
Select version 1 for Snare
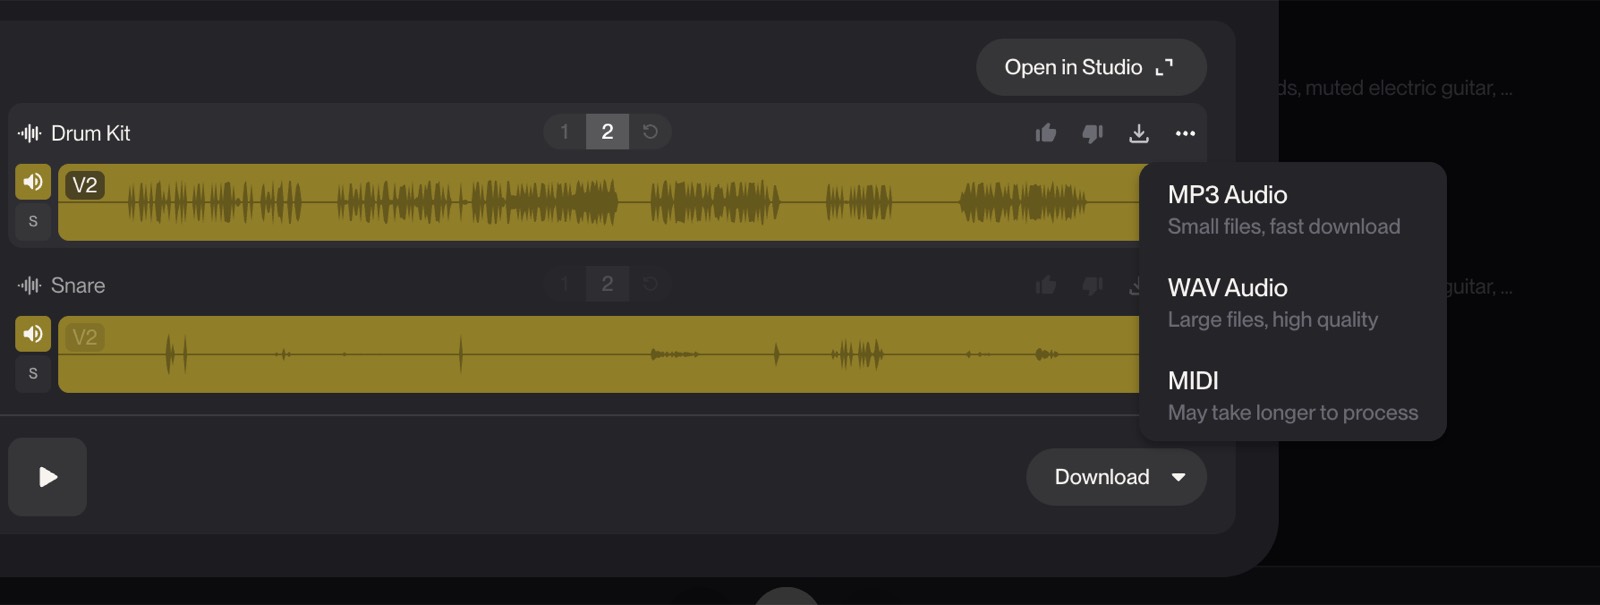564,284
